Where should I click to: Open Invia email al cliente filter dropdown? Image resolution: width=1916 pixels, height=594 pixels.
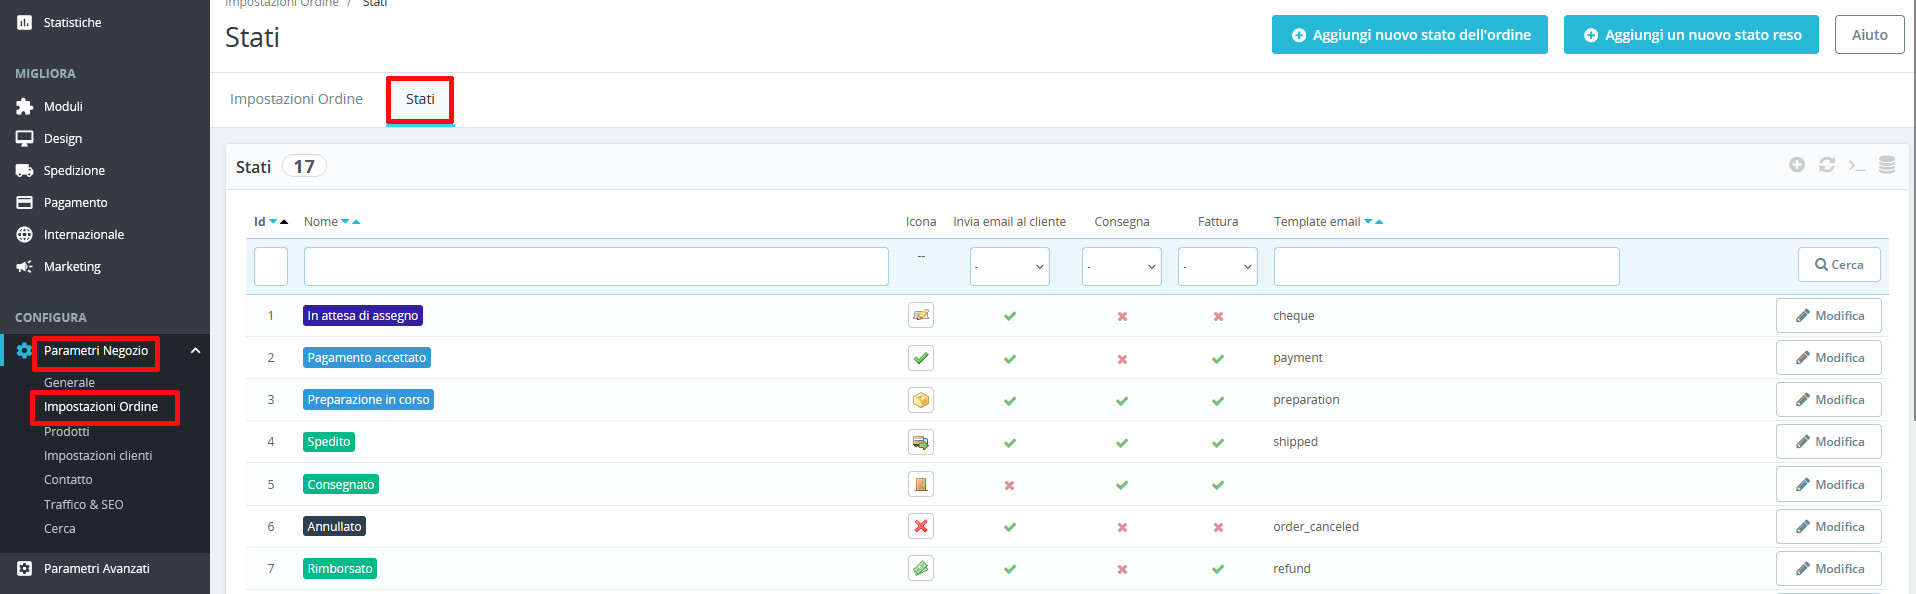coord(1010,266)
